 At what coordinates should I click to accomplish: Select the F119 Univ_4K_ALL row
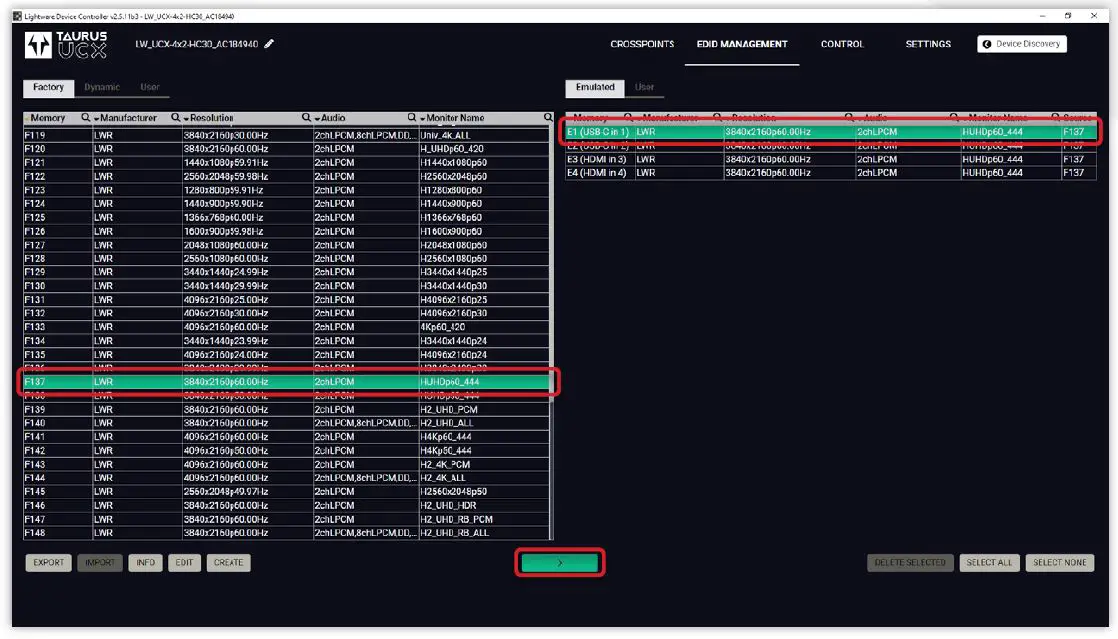point(287,136)
